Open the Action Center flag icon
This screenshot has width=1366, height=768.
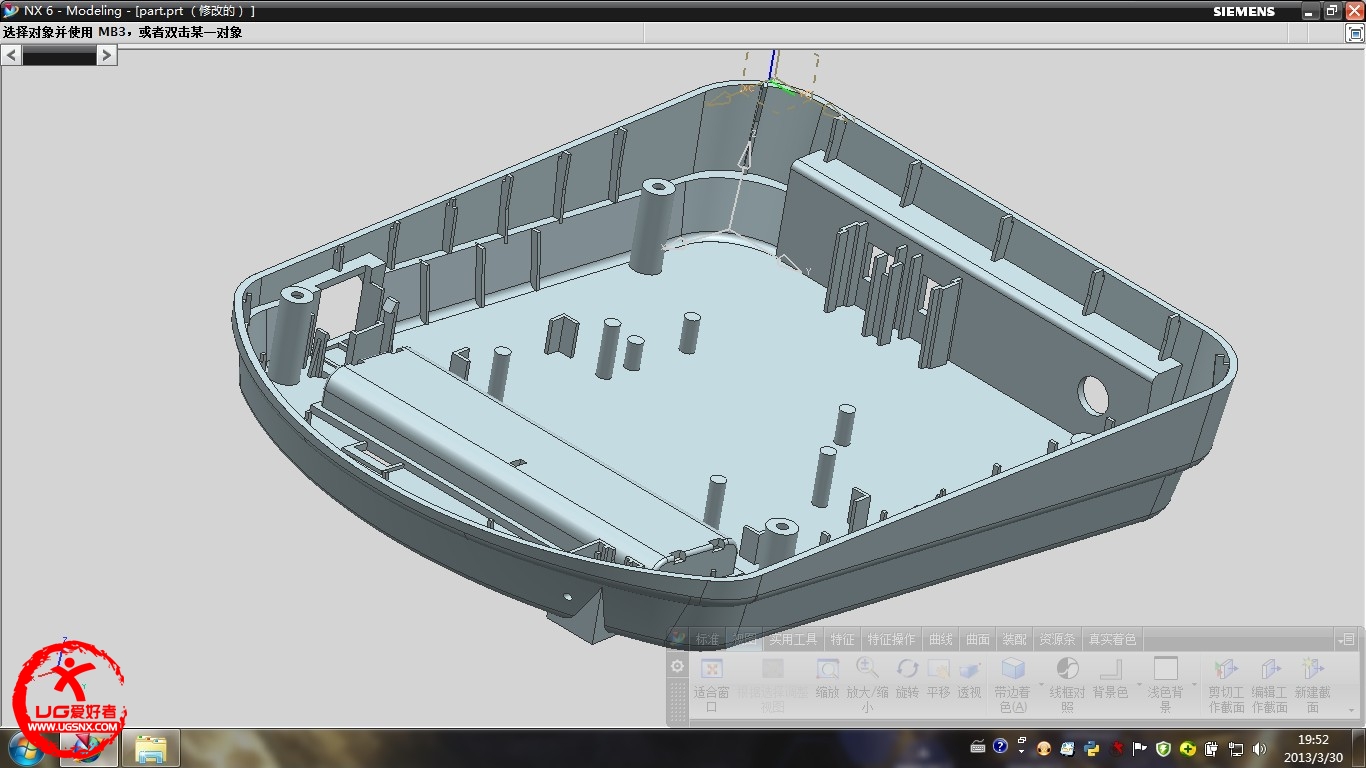click(x=1139, y=748)
